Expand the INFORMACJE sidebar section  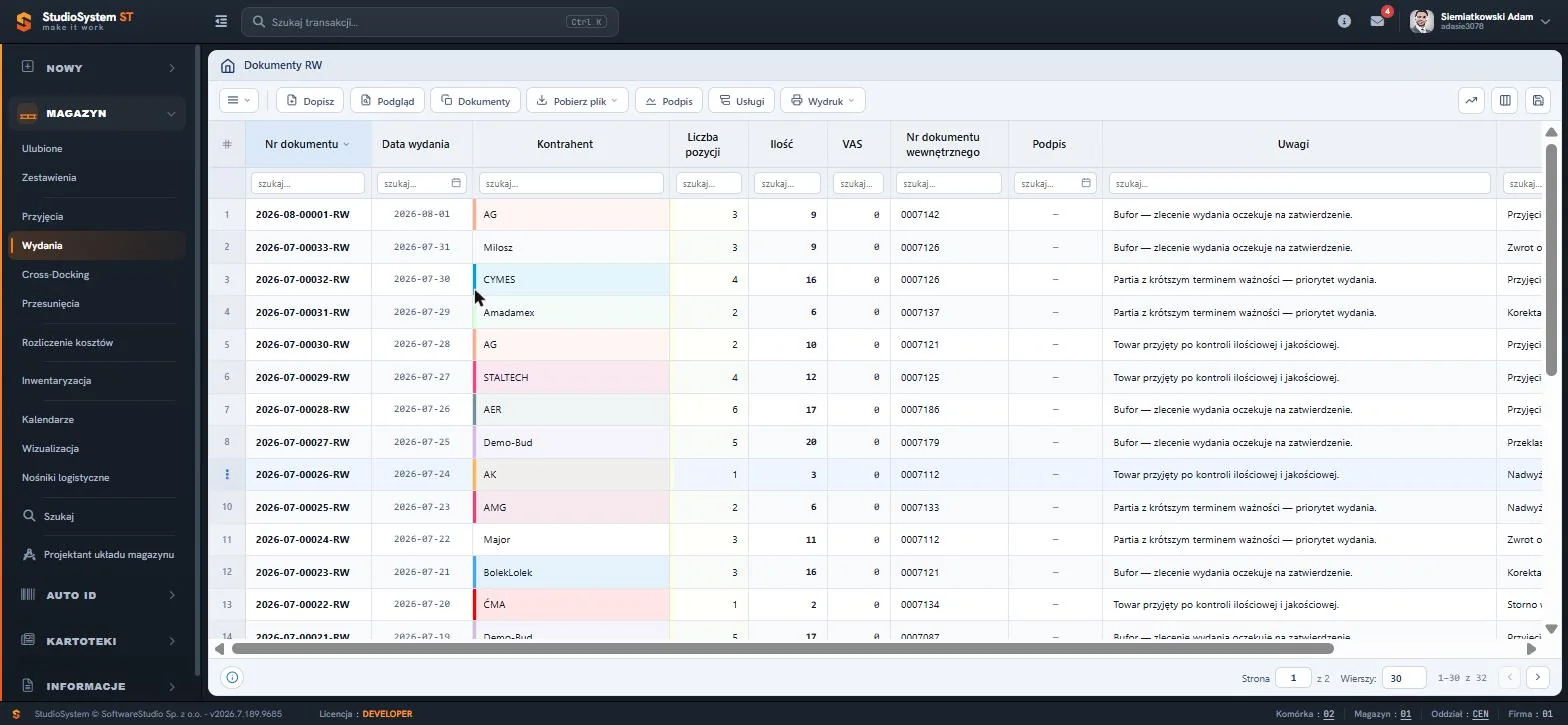tap(97, 687)
